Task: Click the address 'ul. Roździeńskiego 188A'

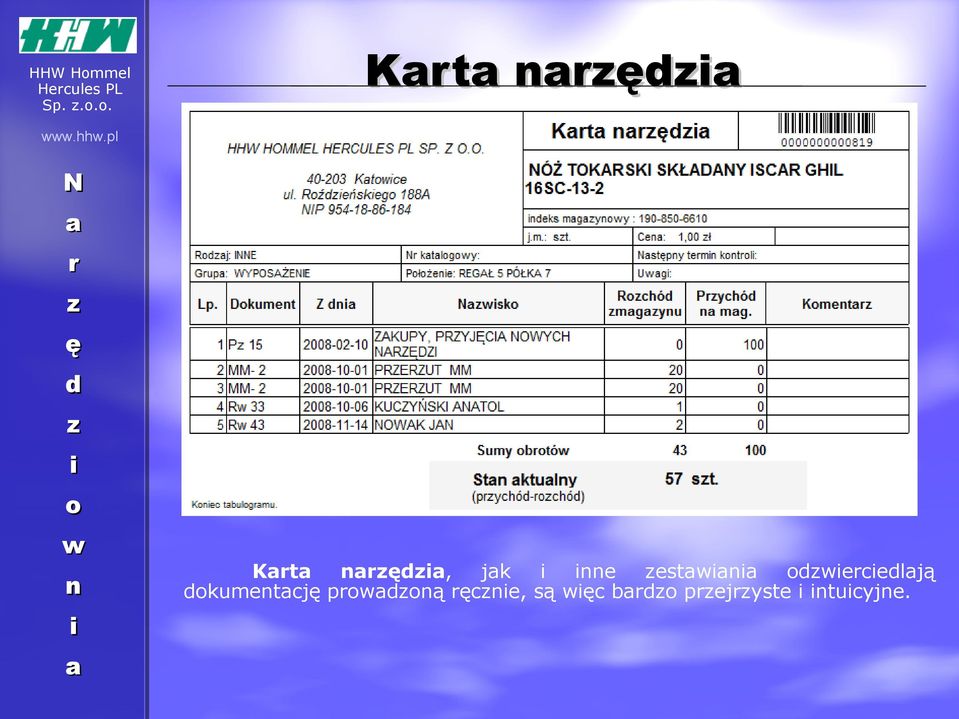Action: click(356, 194)
